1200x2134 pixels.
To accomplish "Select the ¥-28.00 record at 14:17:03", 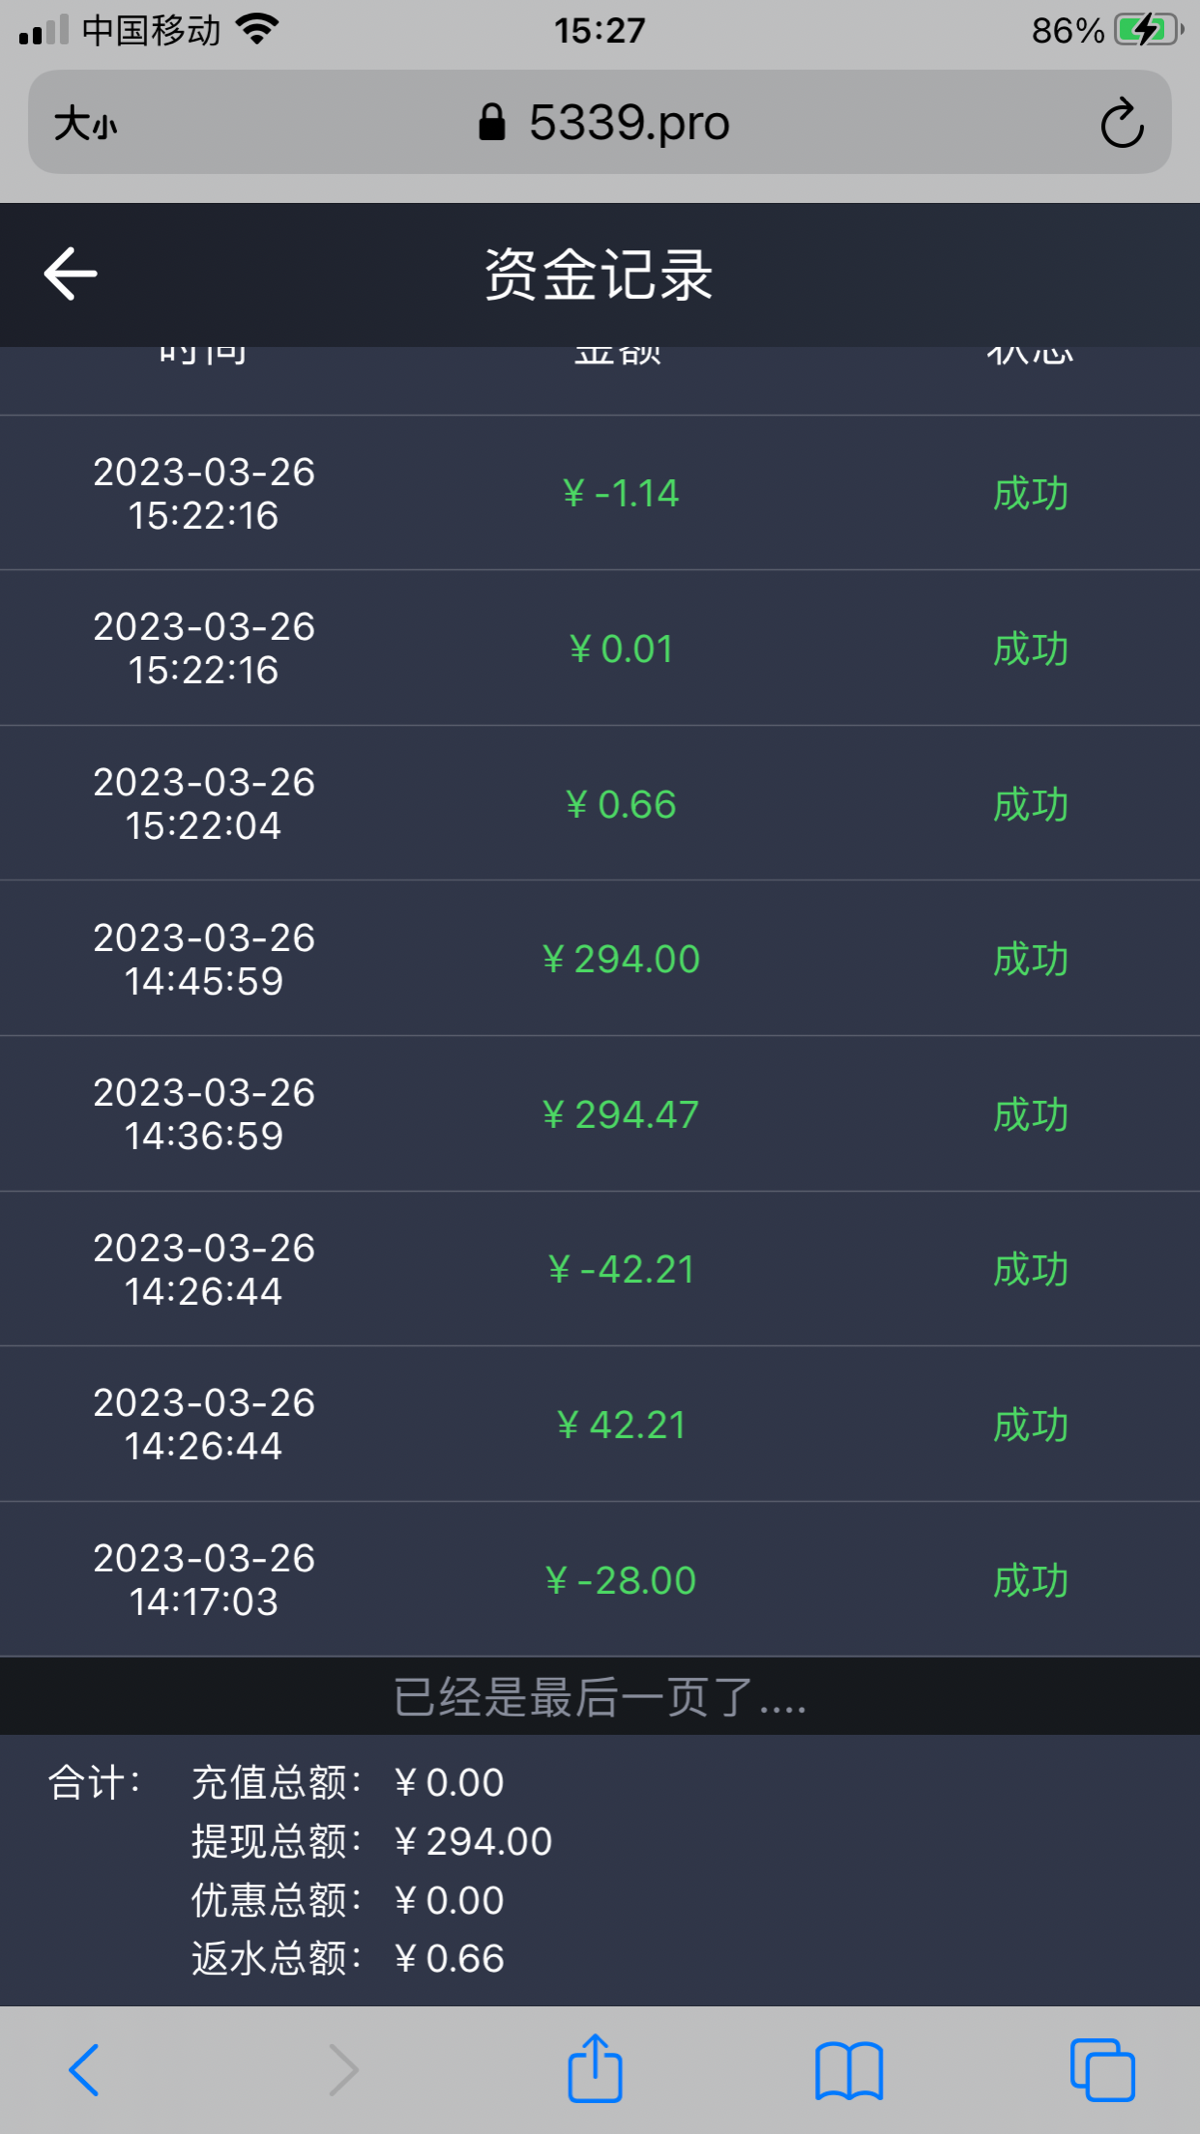I will [620, 1580].
